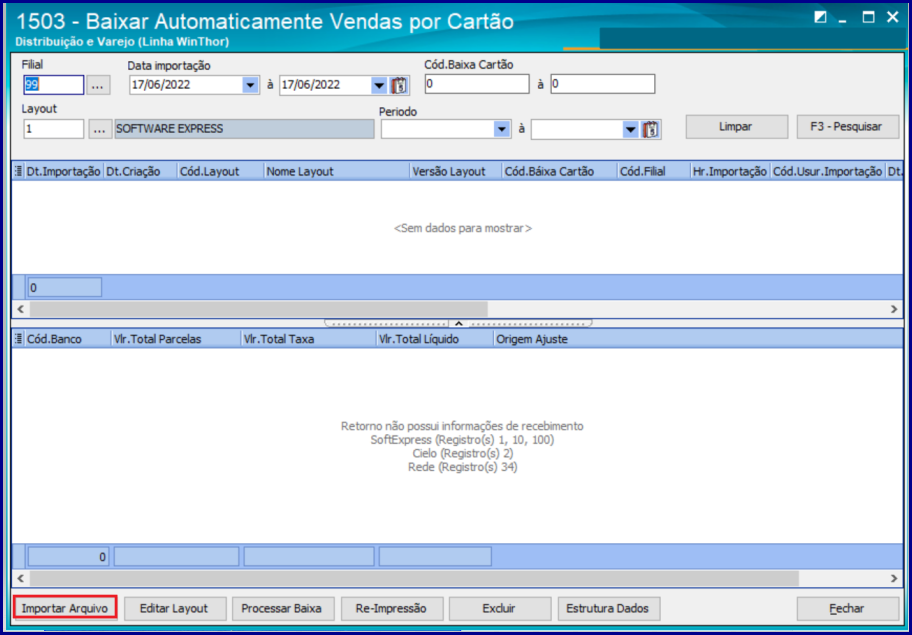Click upper grid horizontal scrollbar thumb

[x=259, y=309]
